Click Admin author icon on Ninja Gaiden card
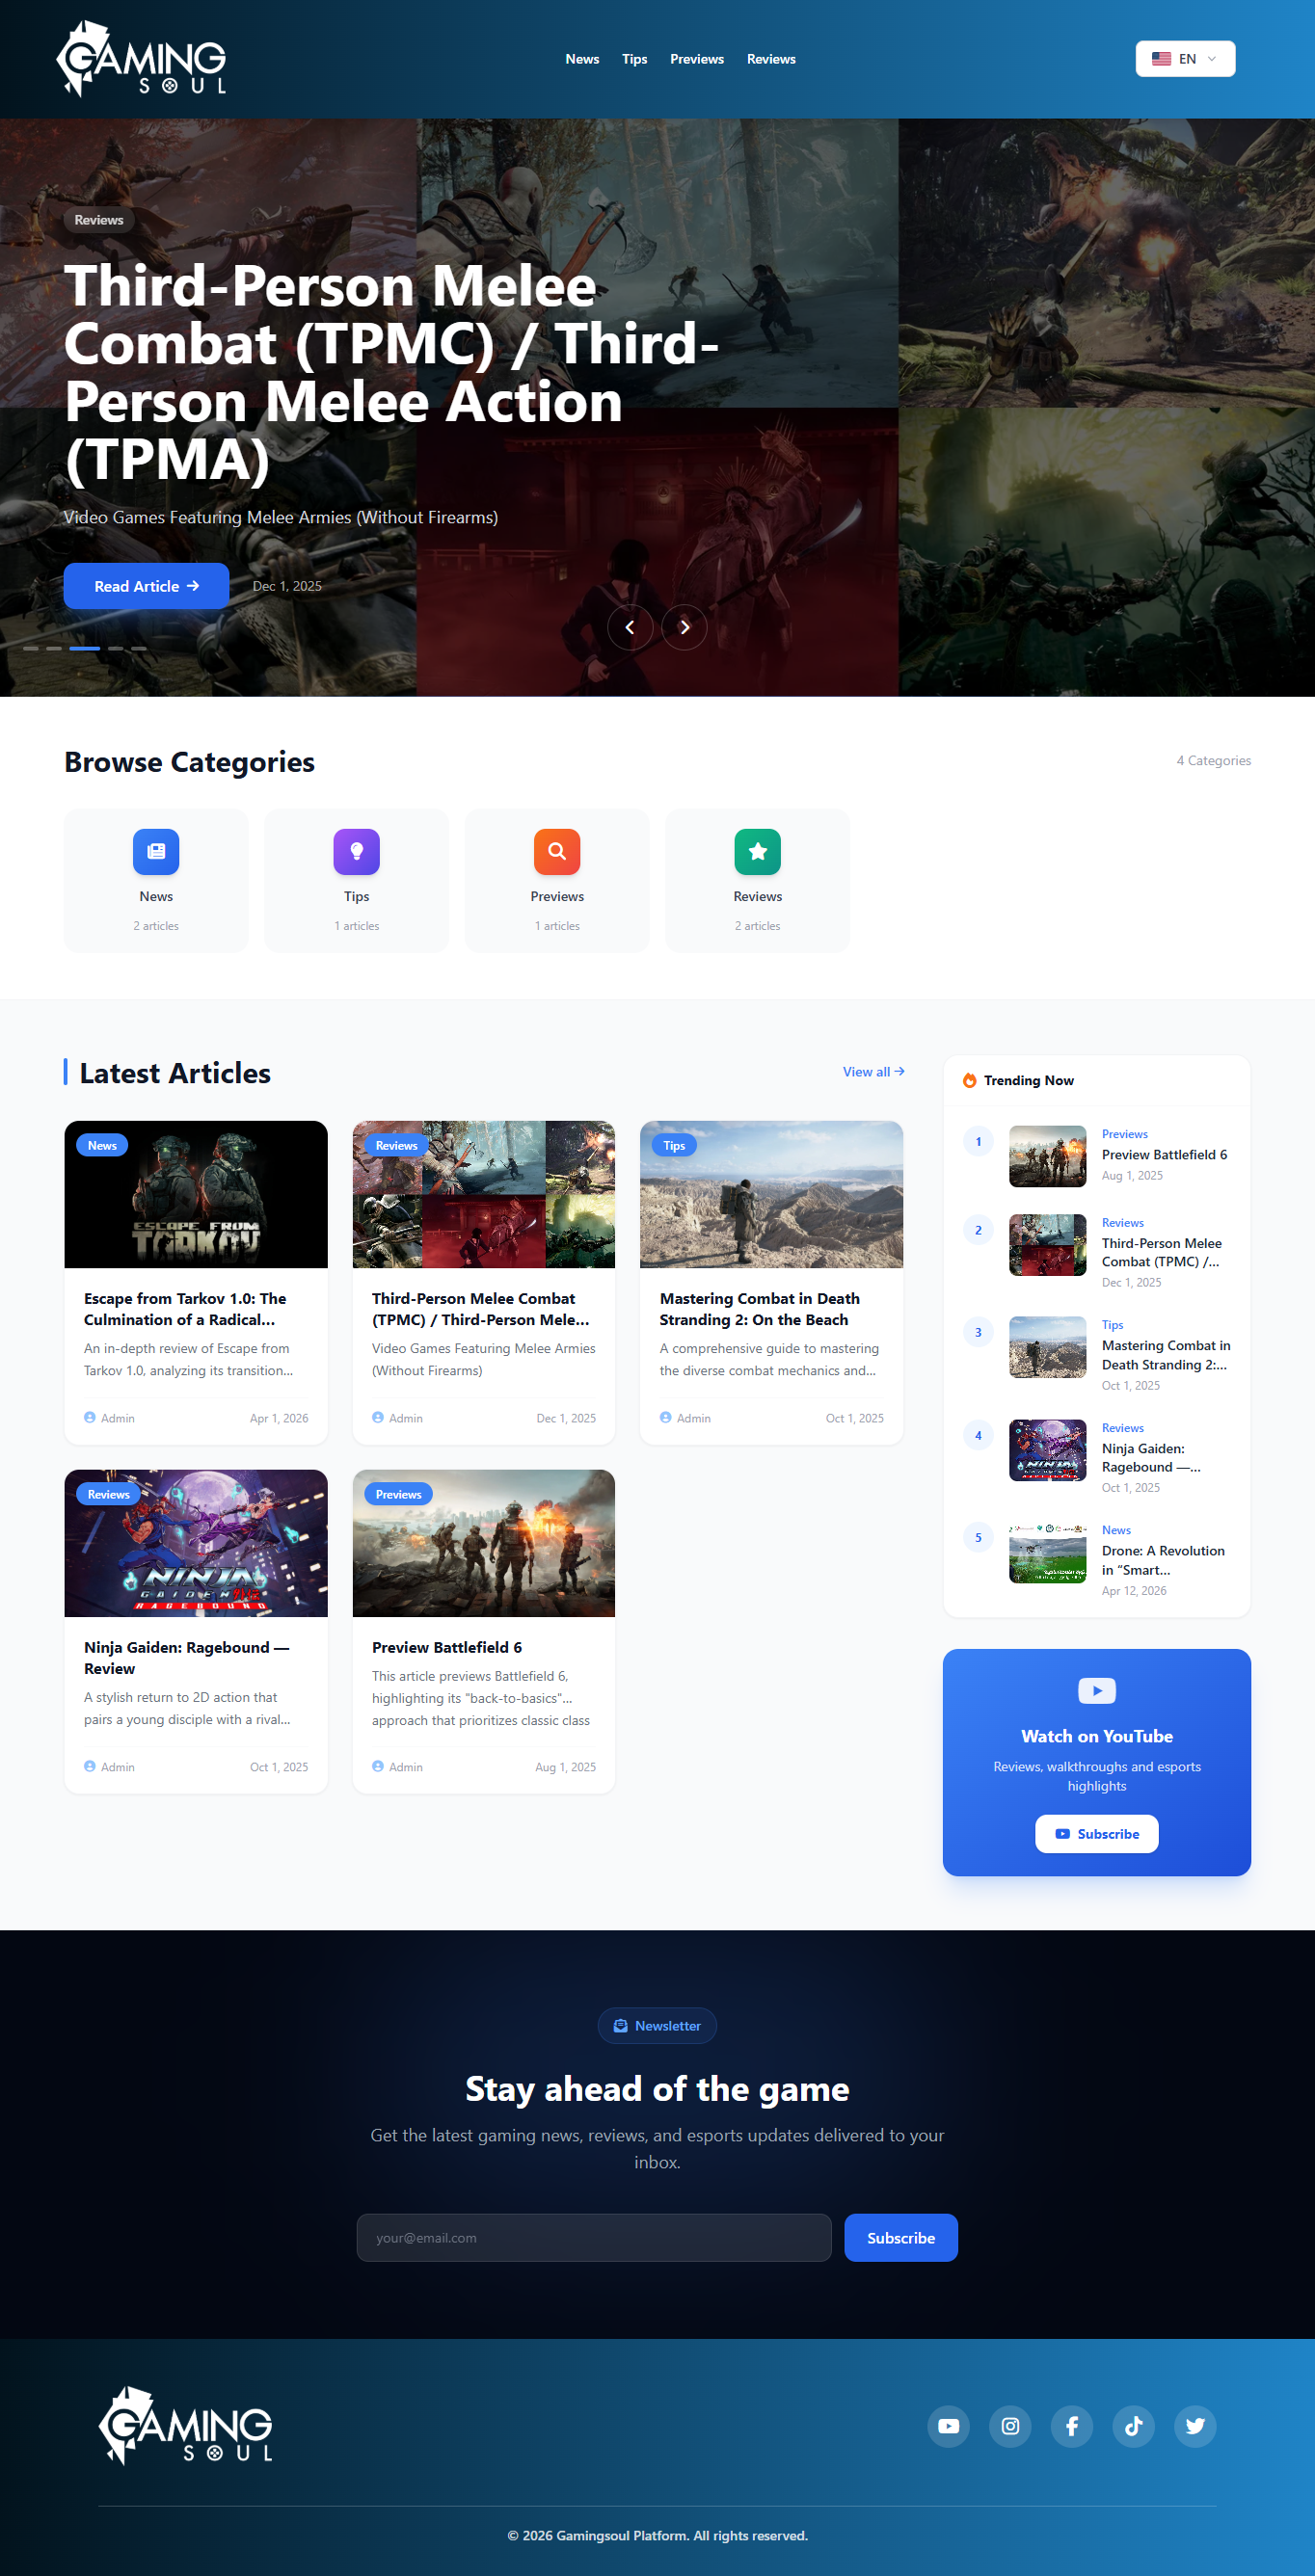The image size is (1315, 2576). pyautogui.click(x=90, y=1766)
